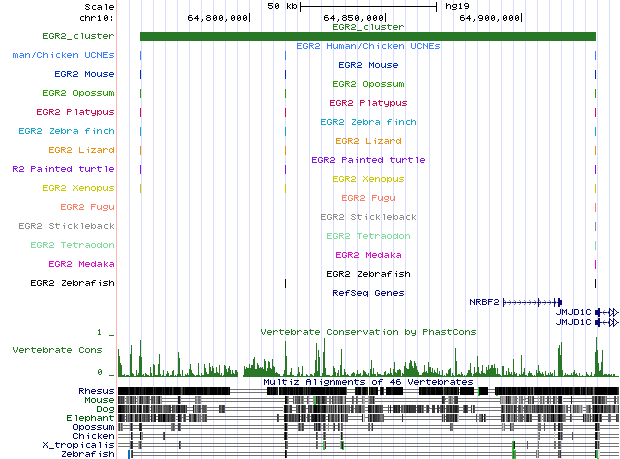Click the Rhesus alignment track row

[367, 391]
